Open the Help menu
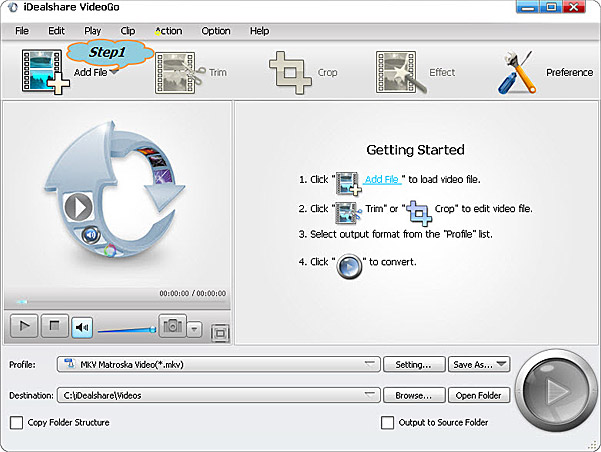601x452 pixels. click(x=259, y=31)
